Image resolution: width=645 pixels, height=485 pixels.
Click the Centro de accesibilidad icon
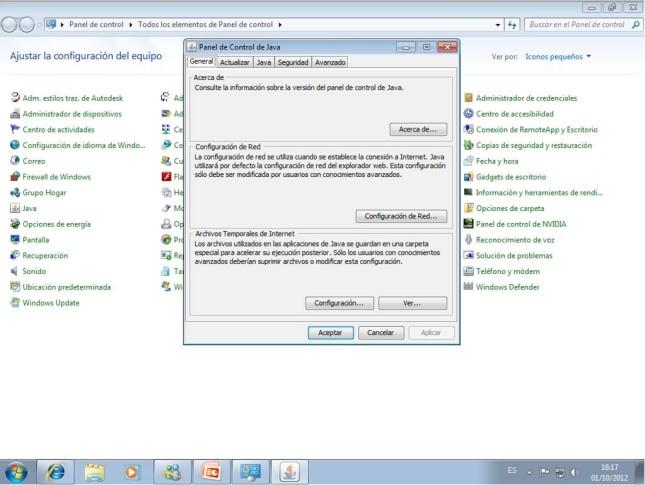(x=469, y=114)
